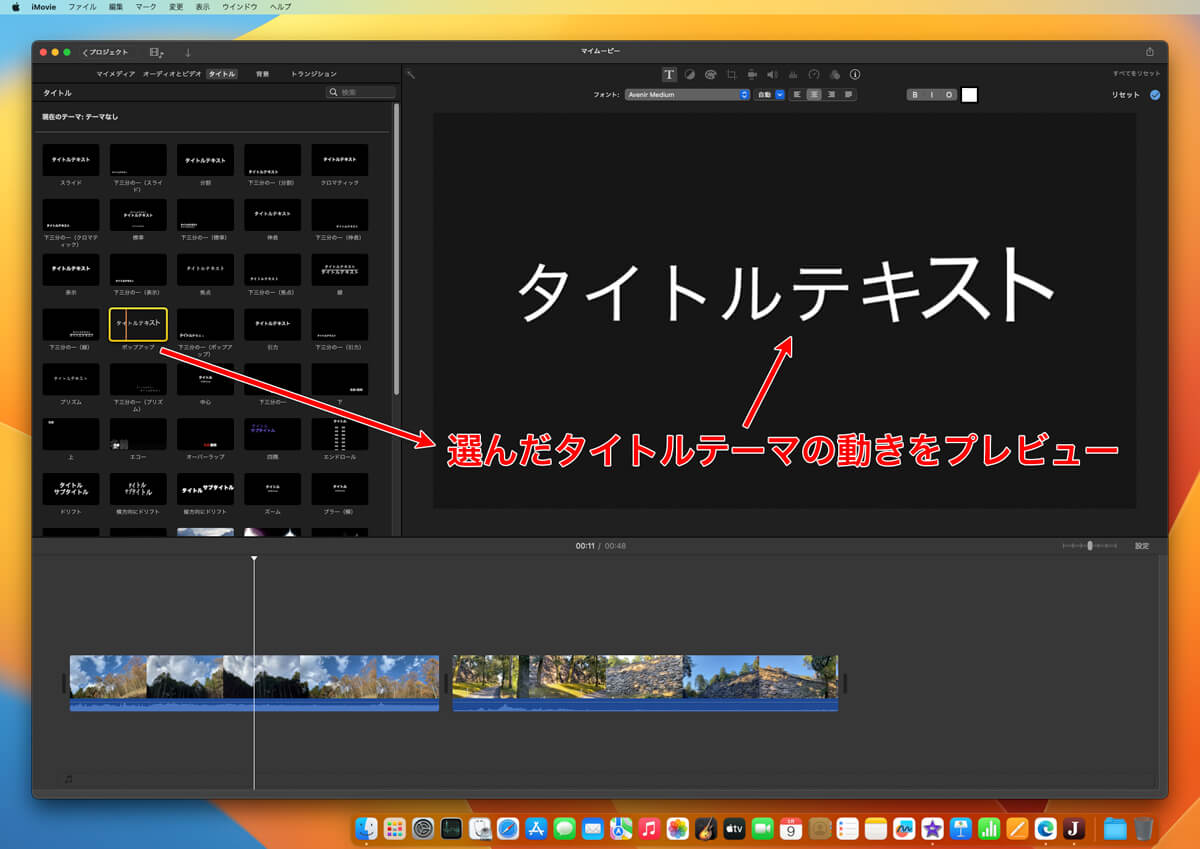Open the stabilization camera icon

[751, 74]
